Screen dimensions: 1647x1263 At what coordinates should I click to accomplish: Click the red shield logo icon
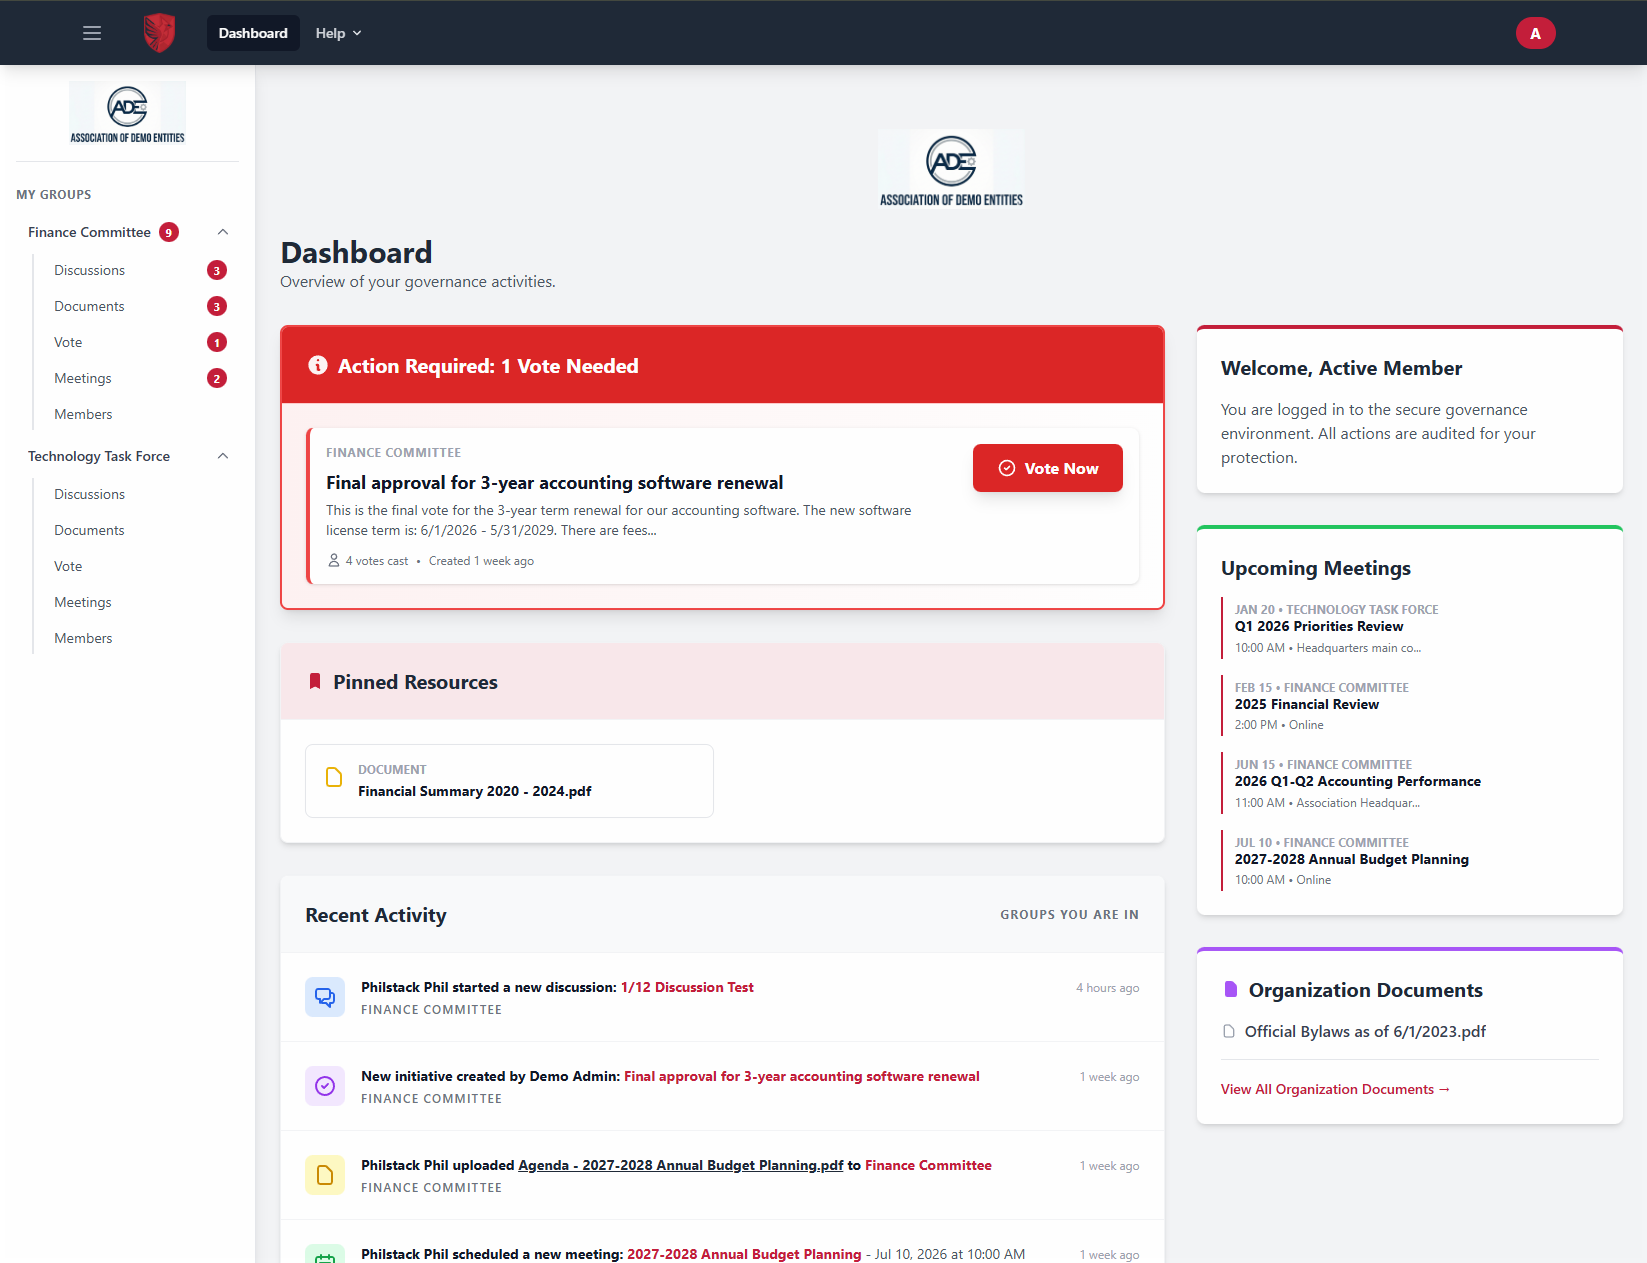coord(159,33)
